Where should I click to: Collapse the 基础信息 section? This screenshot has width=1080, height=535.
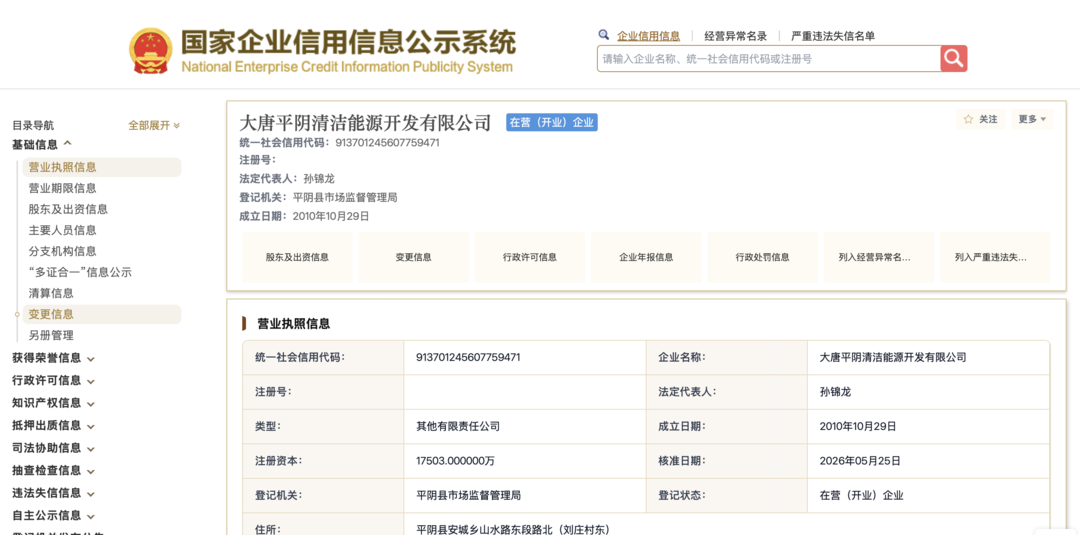tap(42, 144)
